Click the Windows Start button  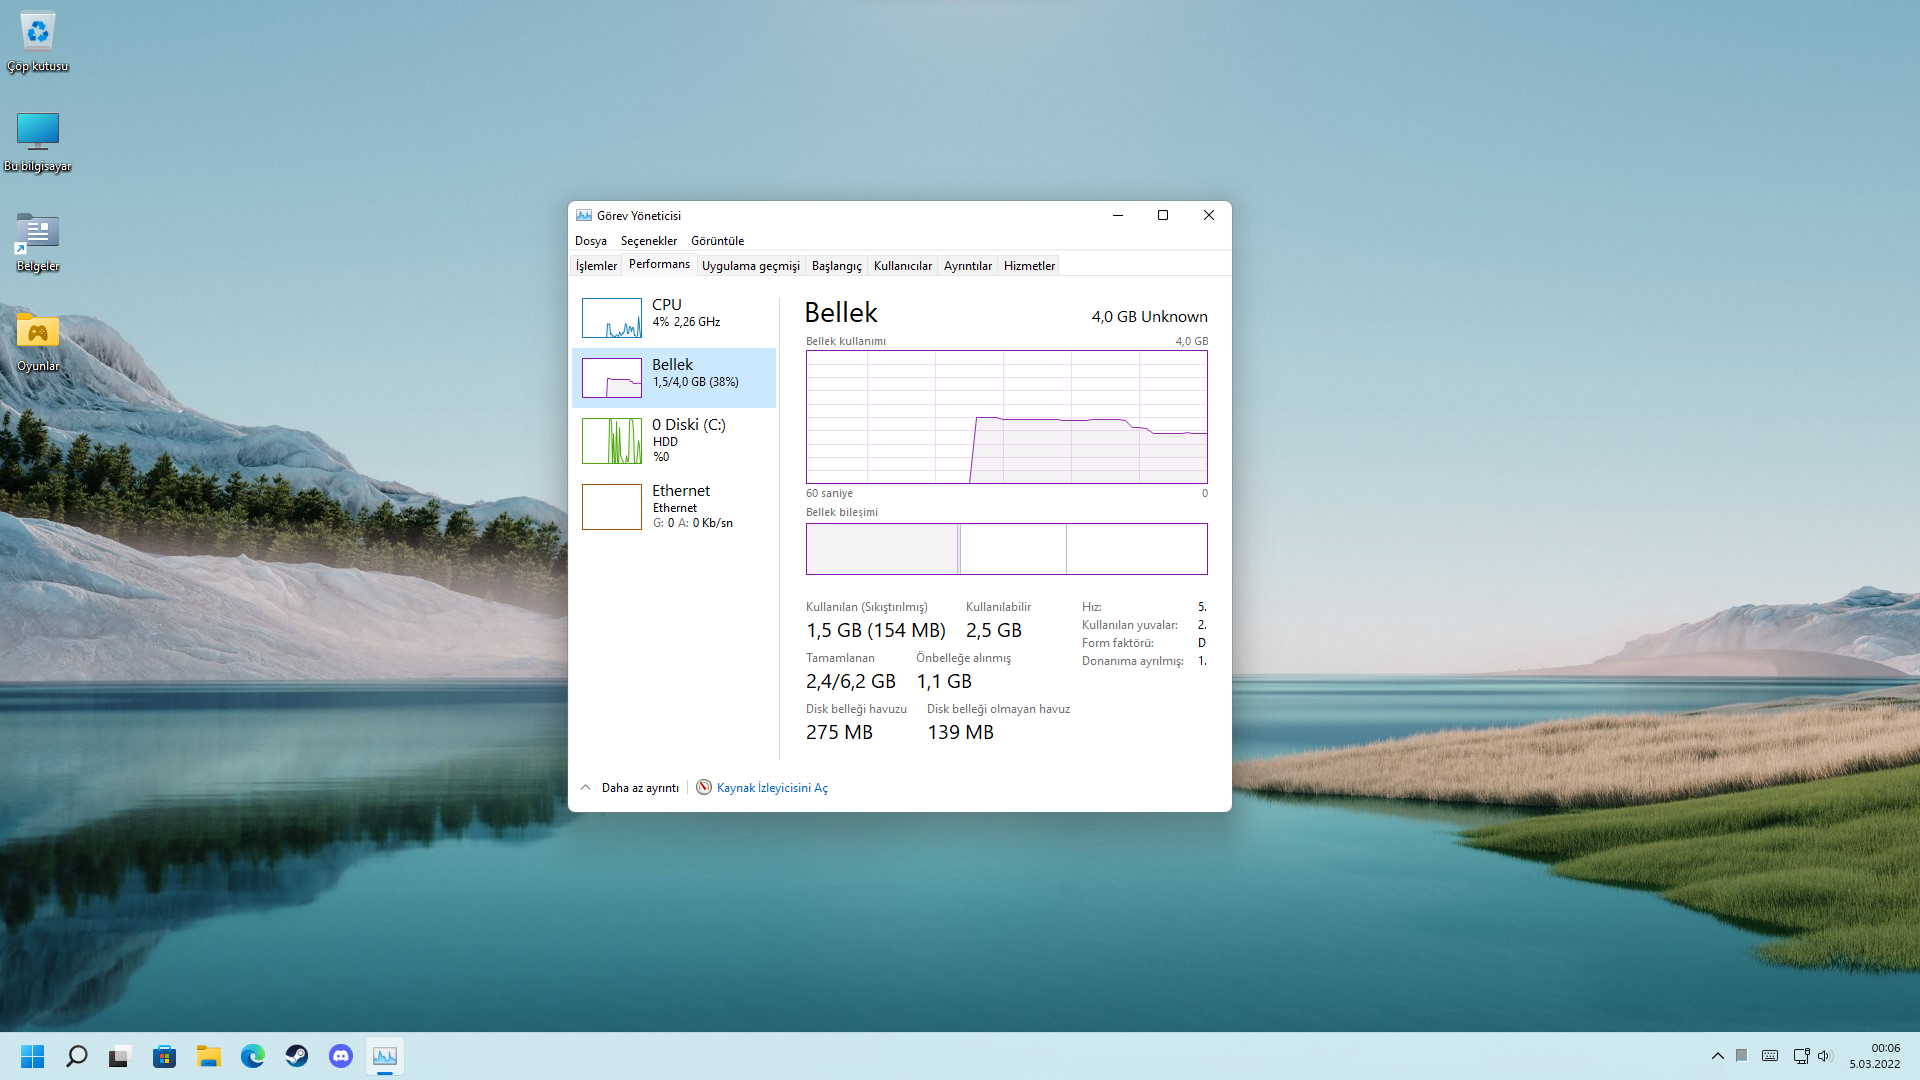[x=33, y=1056]
